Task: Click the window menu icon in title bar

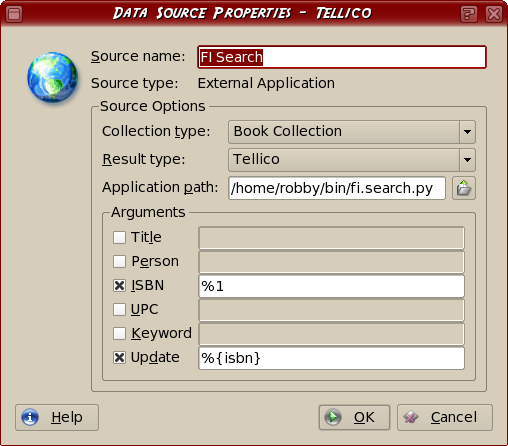Action: click(14, 14)
